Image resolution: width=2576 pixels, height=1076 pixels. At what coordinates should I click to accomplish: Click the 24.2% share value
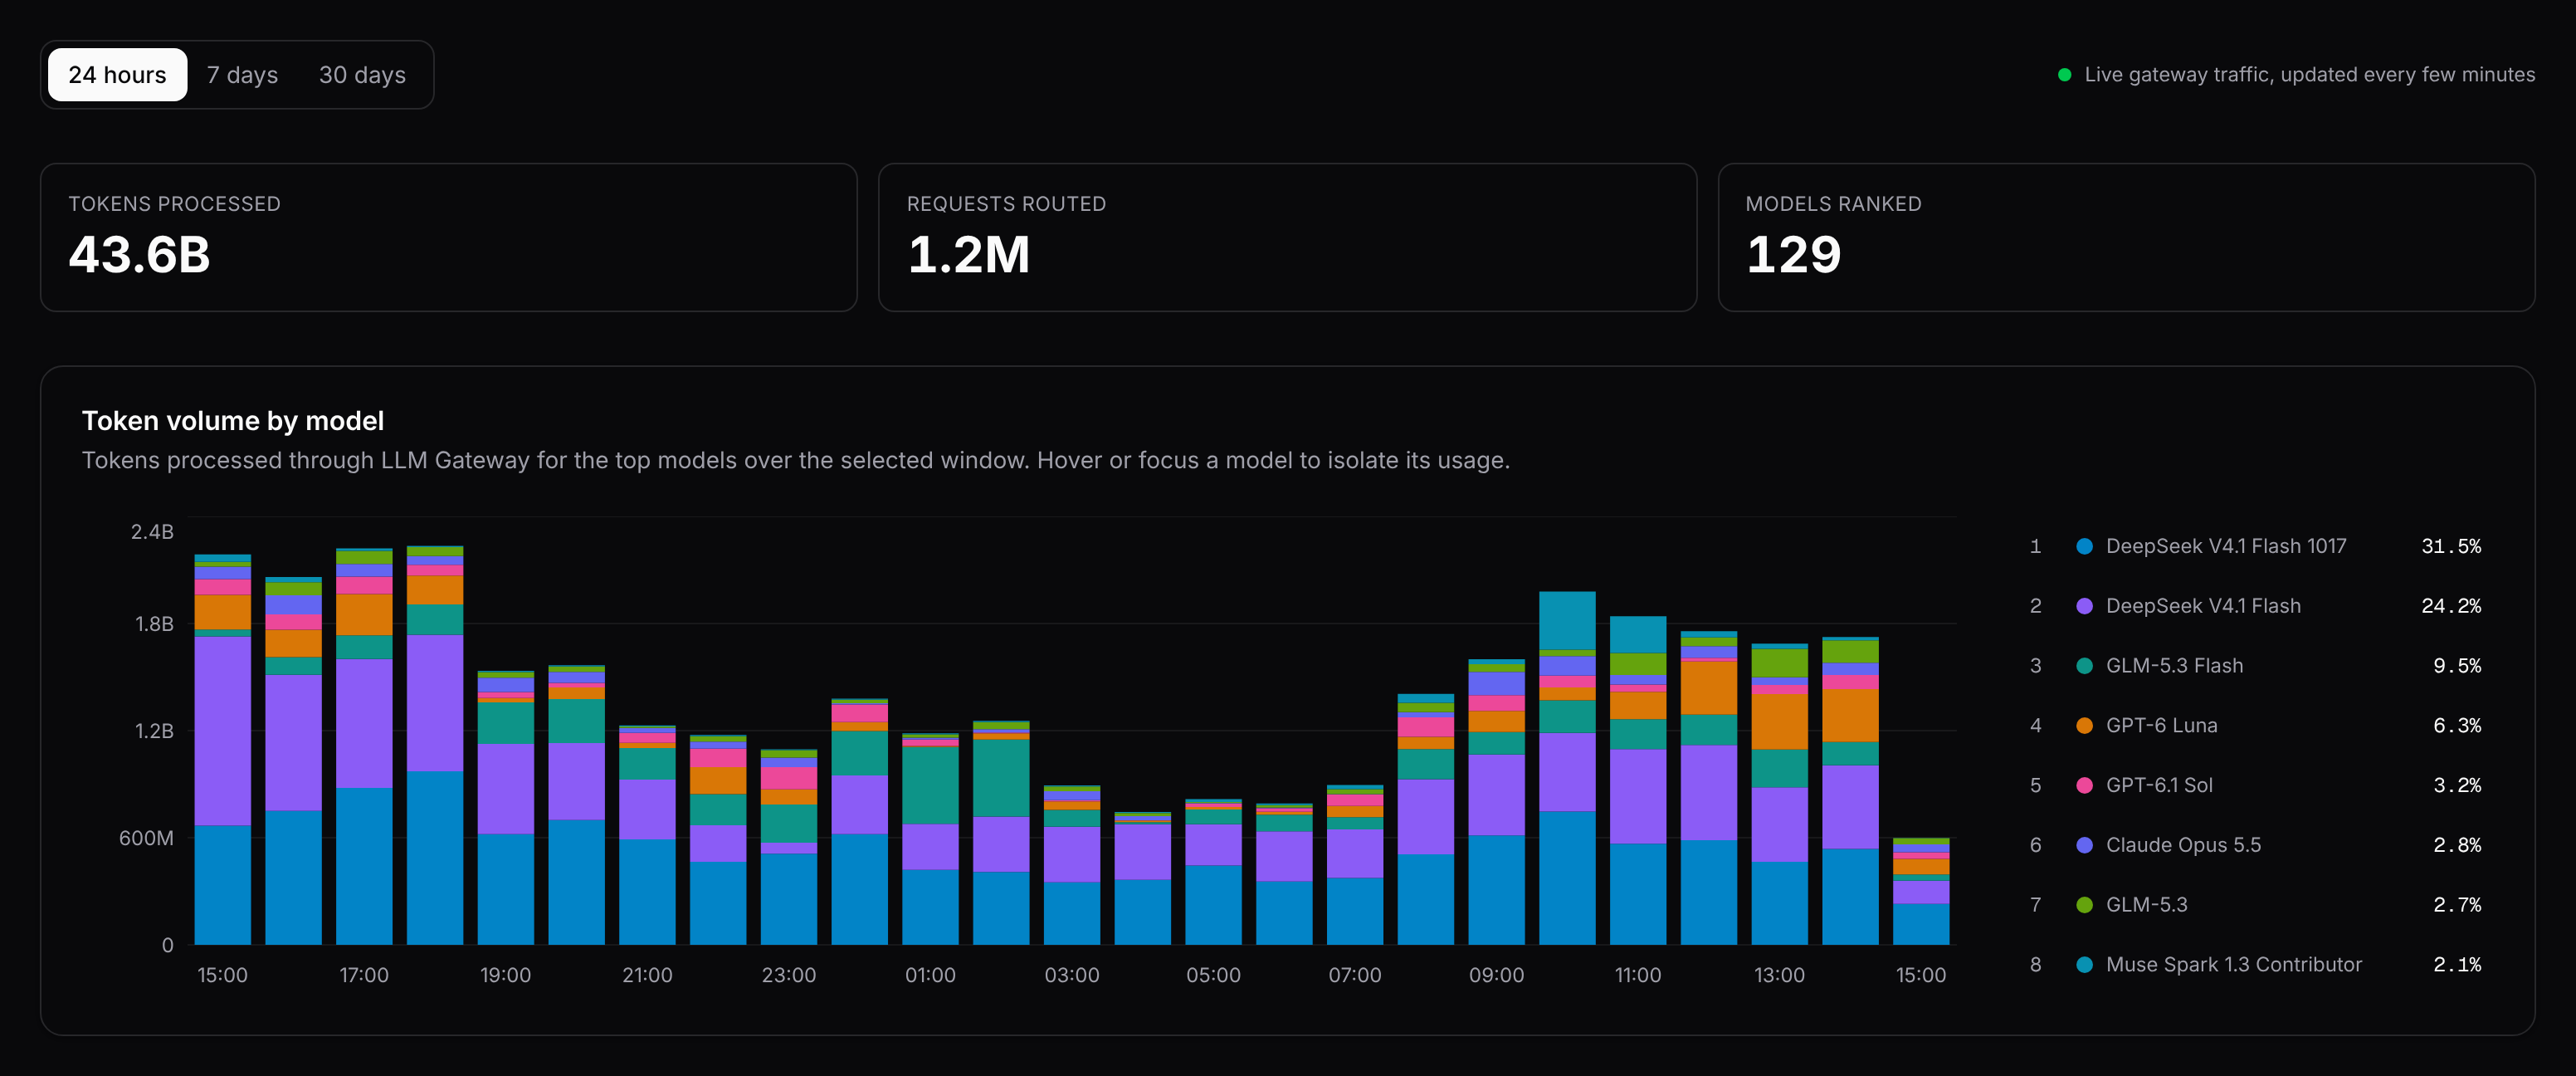pos(2451,606)
